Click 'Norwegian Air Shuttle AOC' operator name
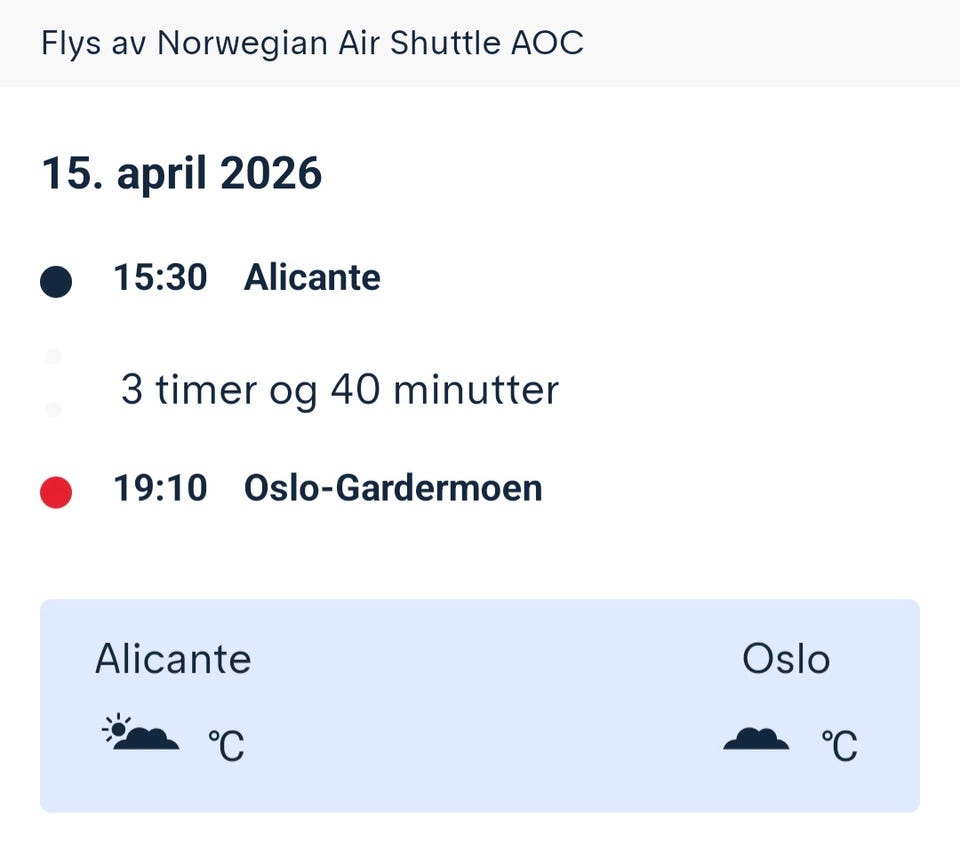The image size is (960, 844). coord(371,44)
